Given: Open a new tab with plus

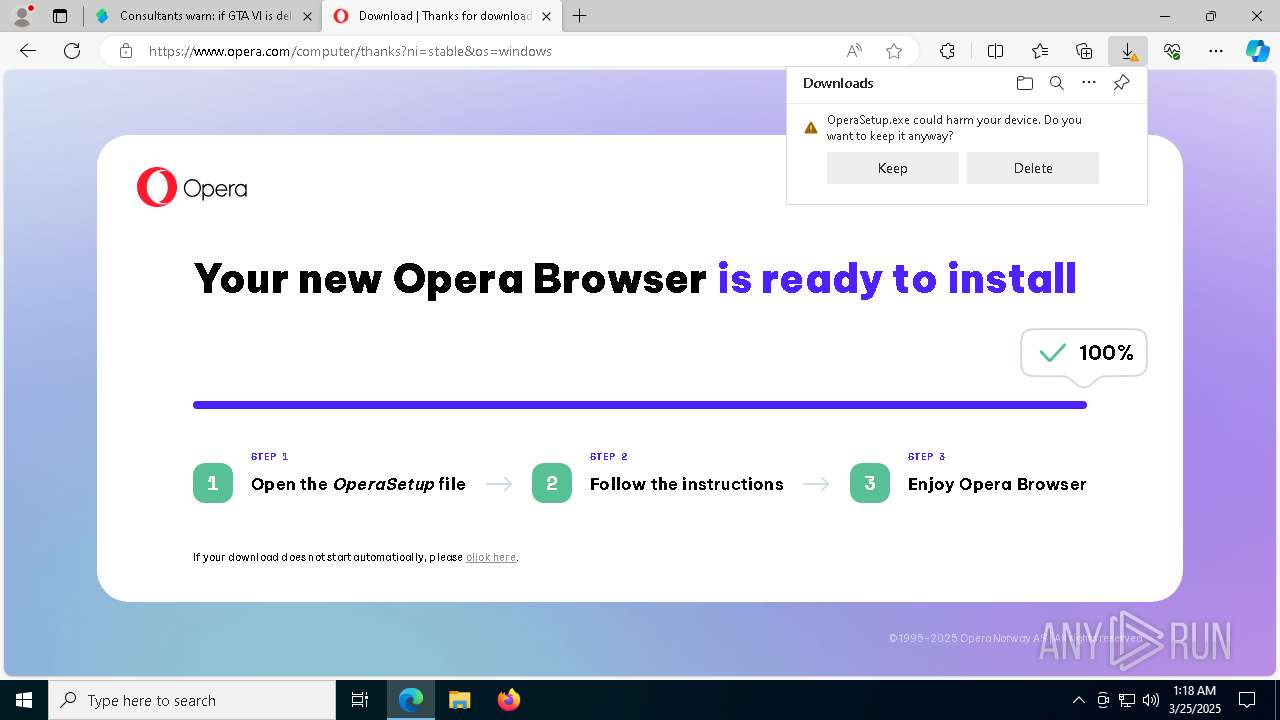Looking at the screenshot, I should point(580,16).
